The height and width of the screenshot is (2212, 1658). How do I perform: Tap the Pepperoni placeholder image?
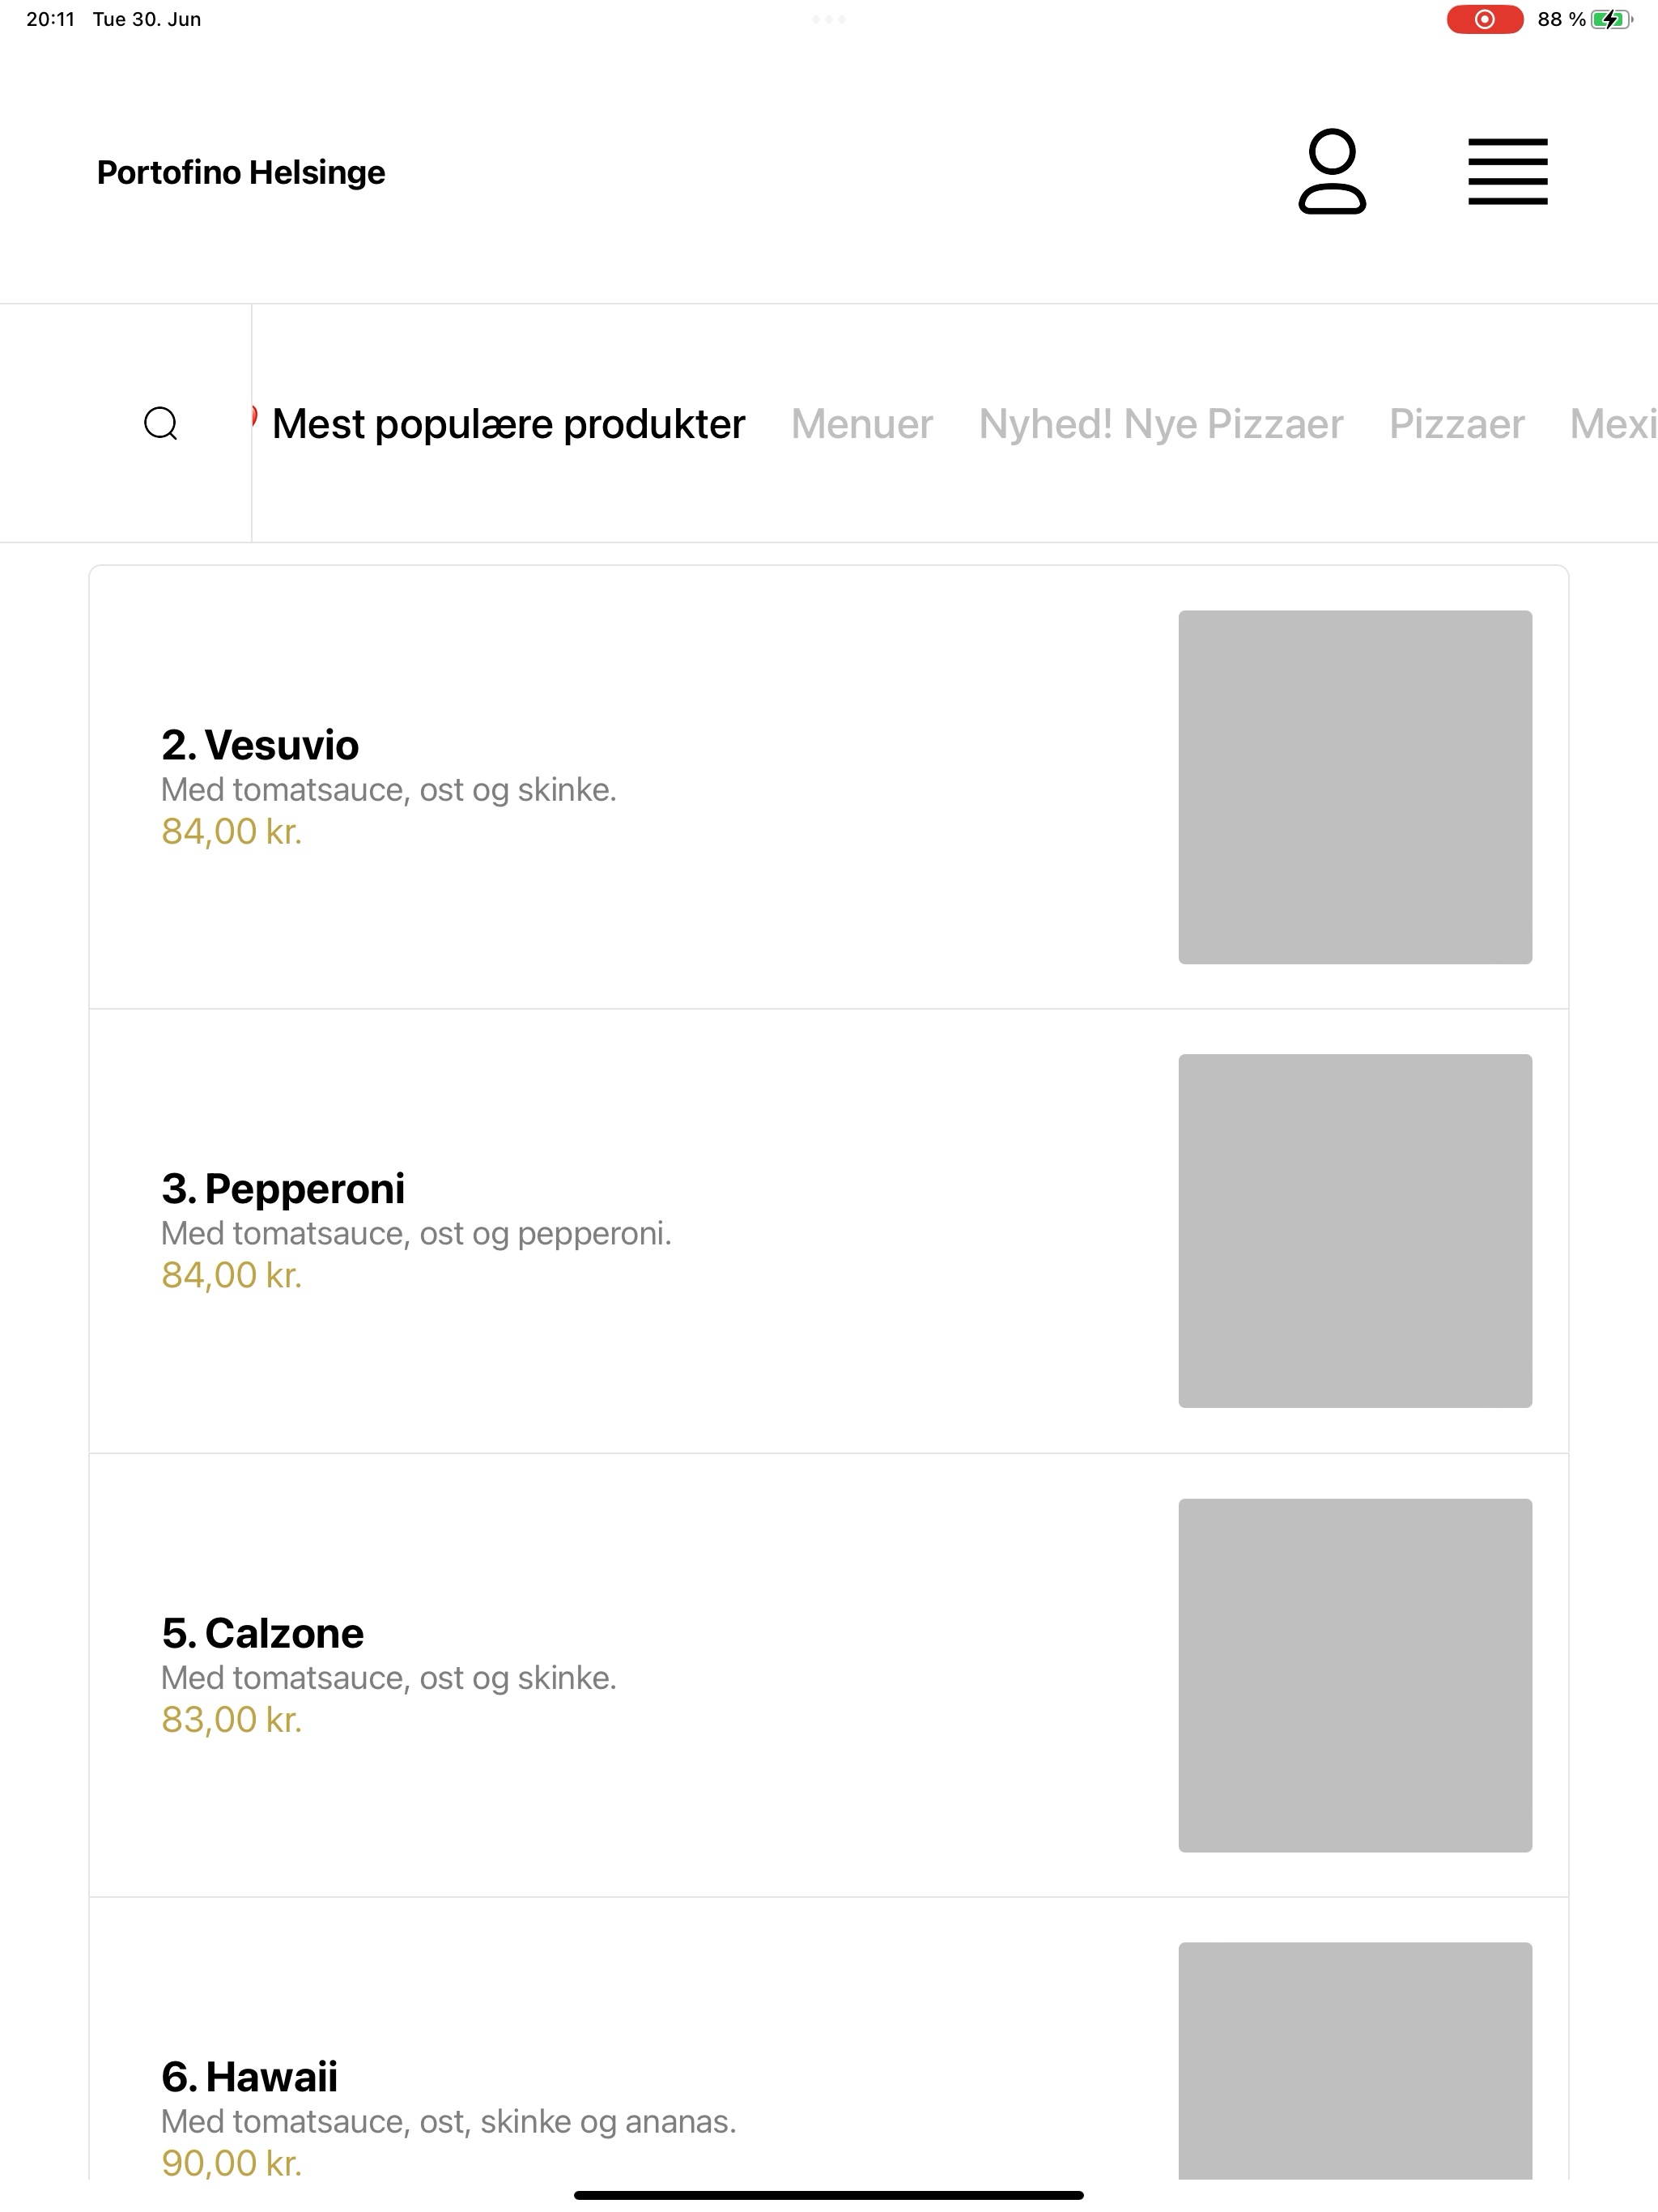(x=1355, y=1231)
